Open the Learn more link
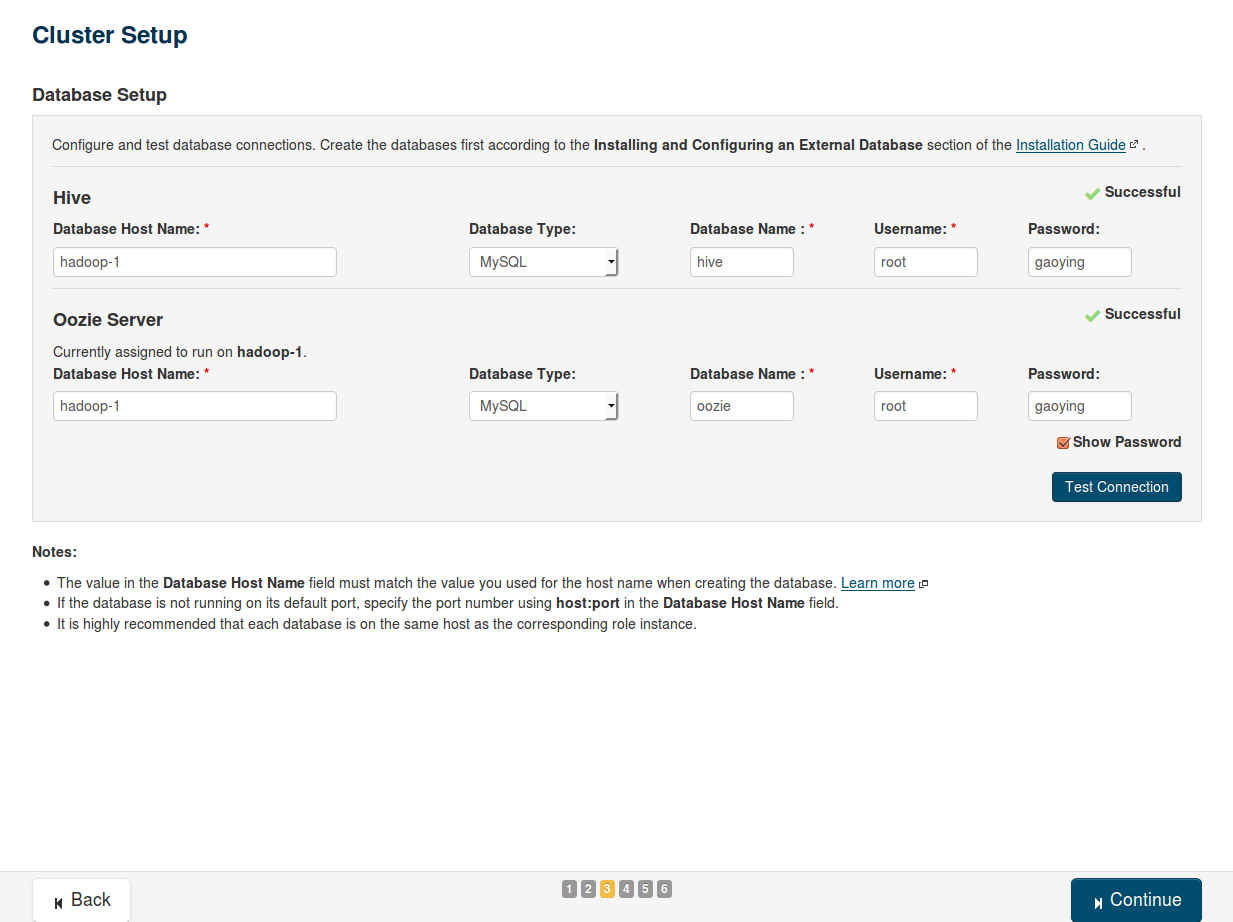The image size is (1233, 922). [x=878, y=583]
